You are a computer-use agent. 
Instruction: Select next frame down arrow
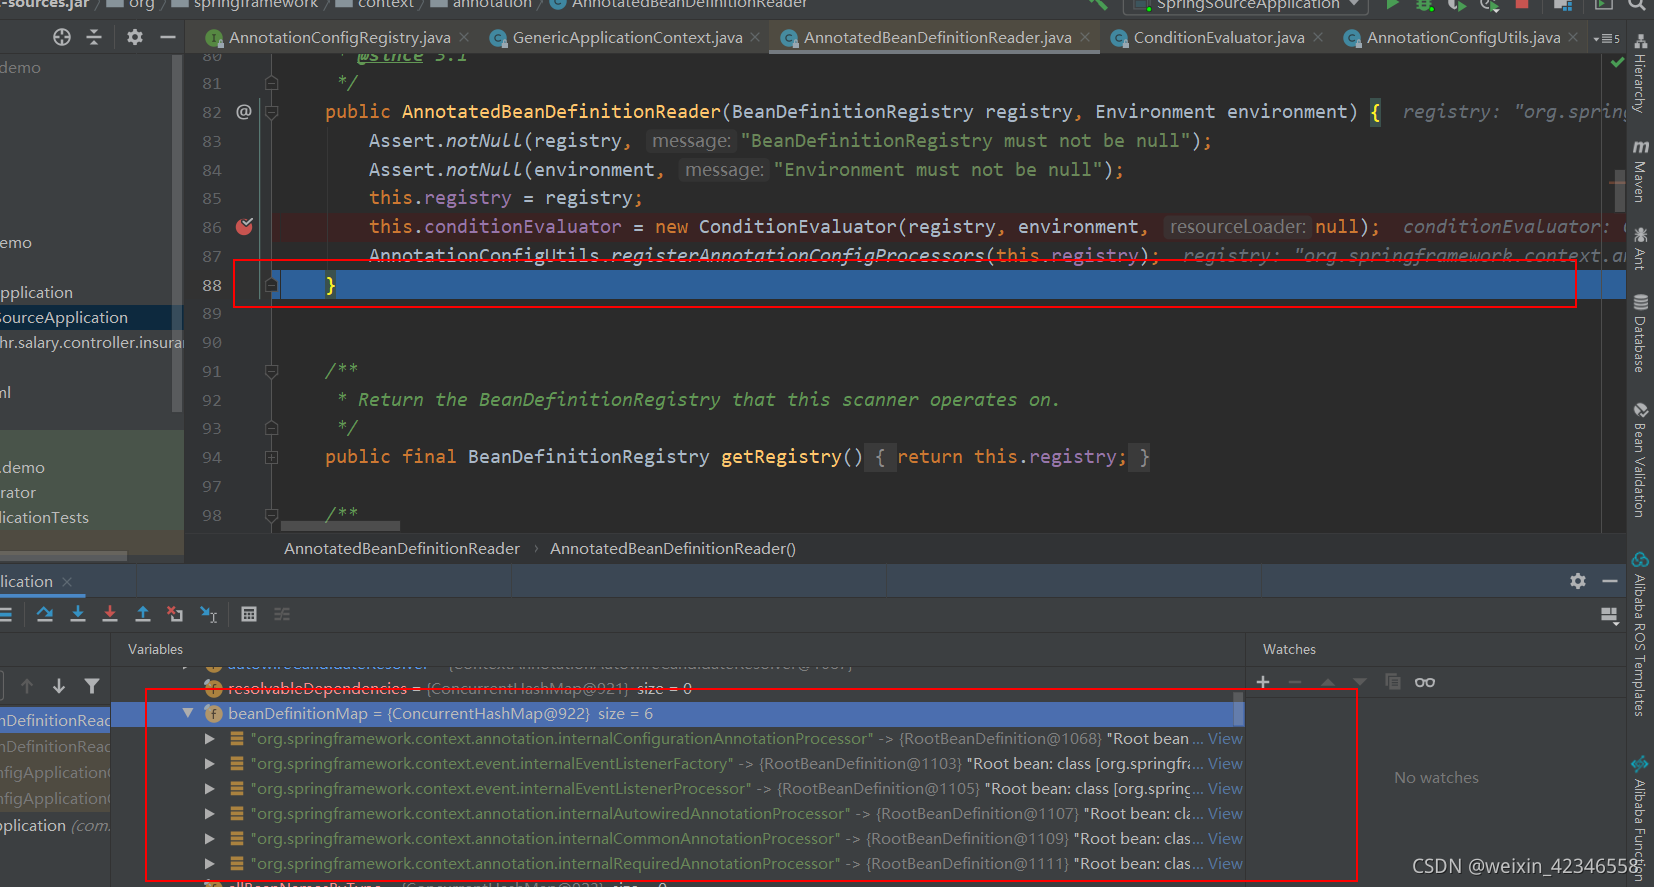tap(59, 686)
